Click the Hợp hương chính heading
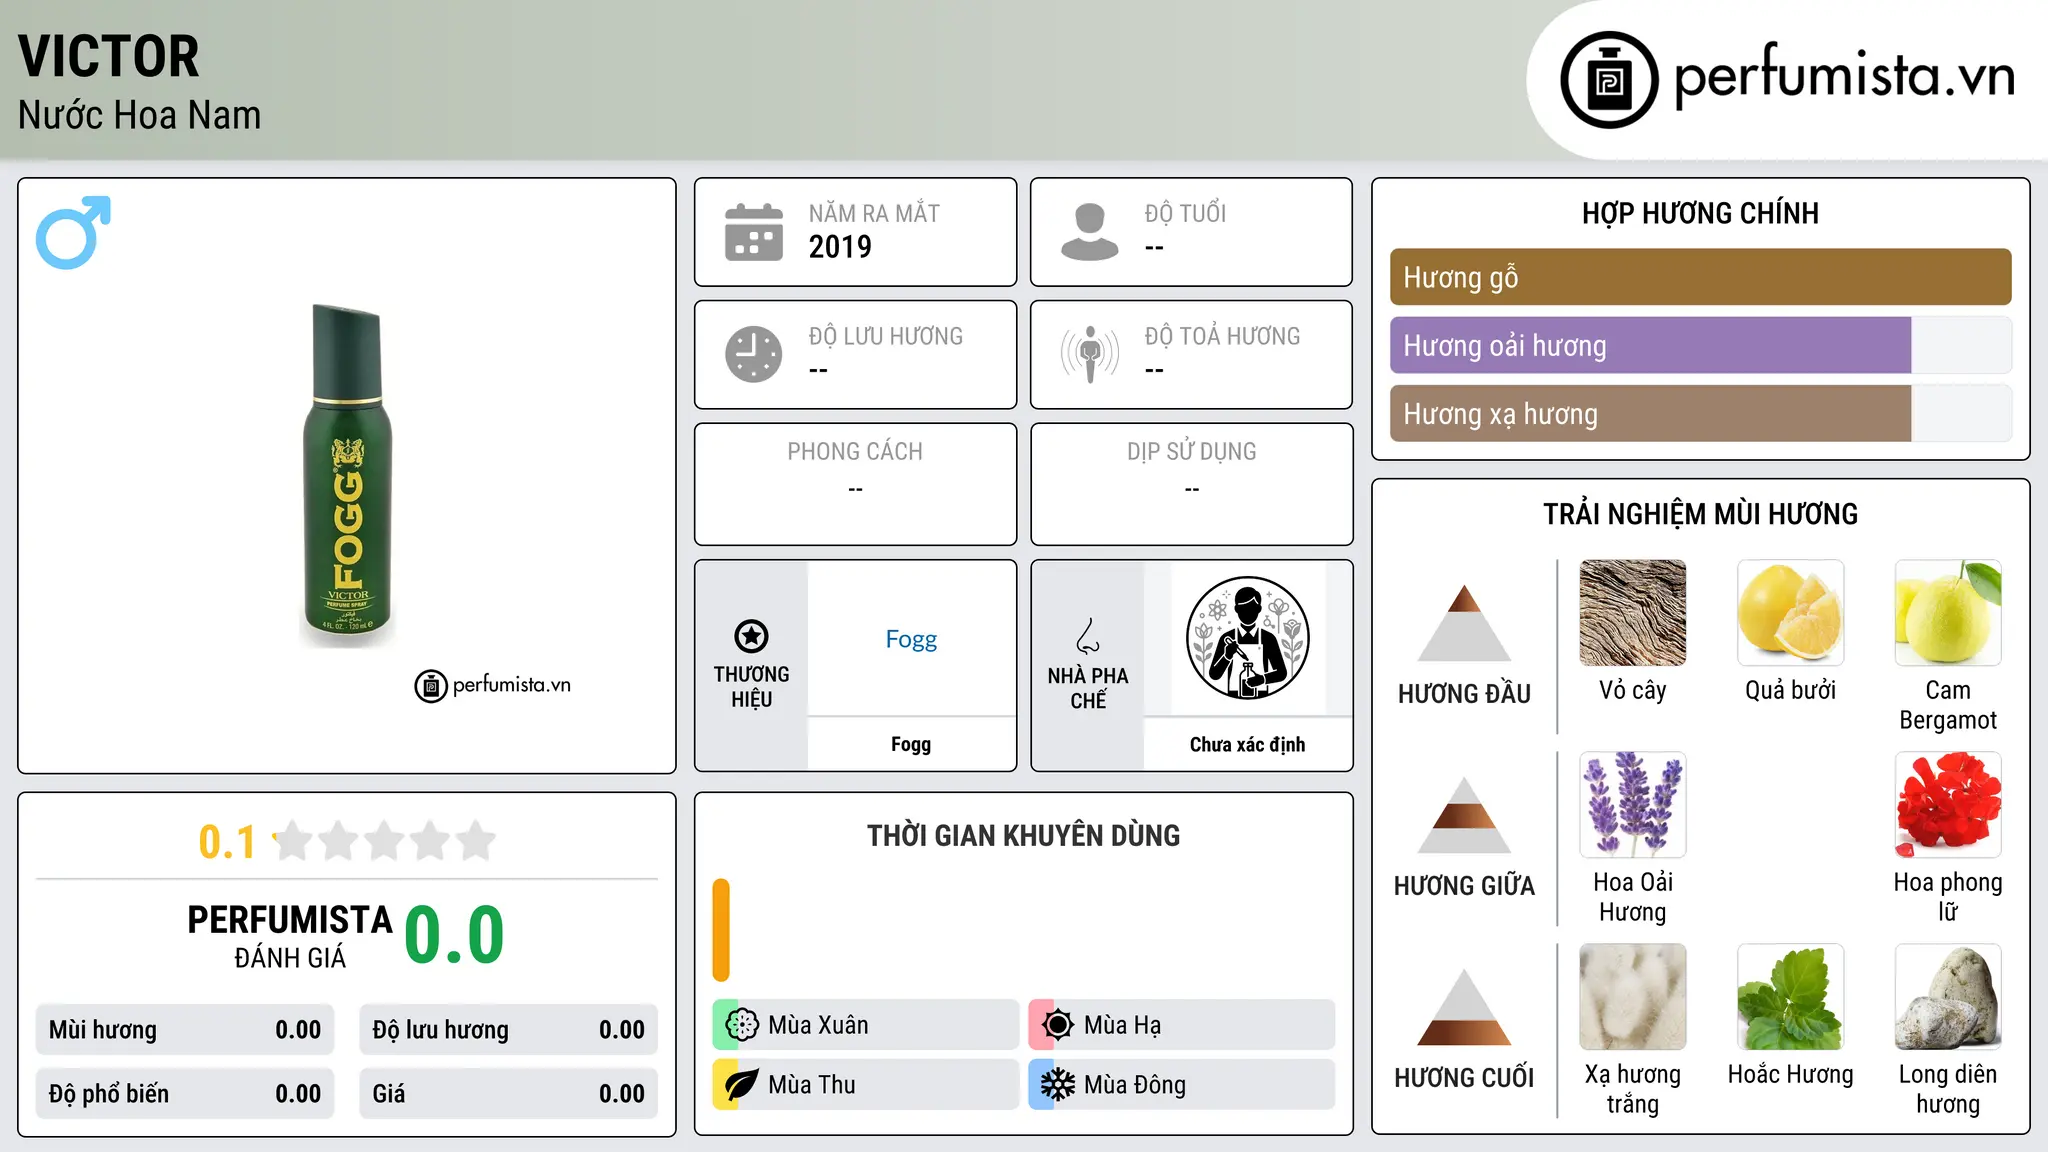The height and width of the screenshot is (1152, 2048). (x=1700, y=213)
